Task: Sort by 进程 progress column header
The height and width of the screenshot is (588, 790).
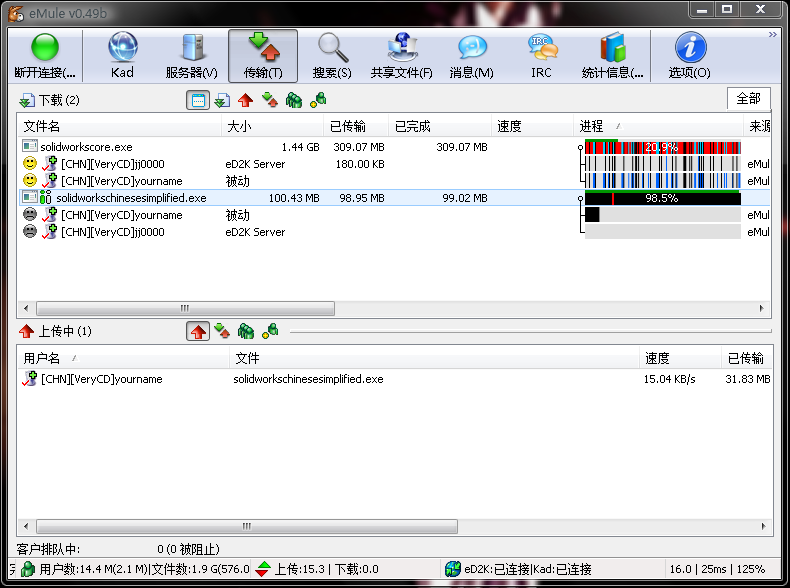Action: point(658,126)
